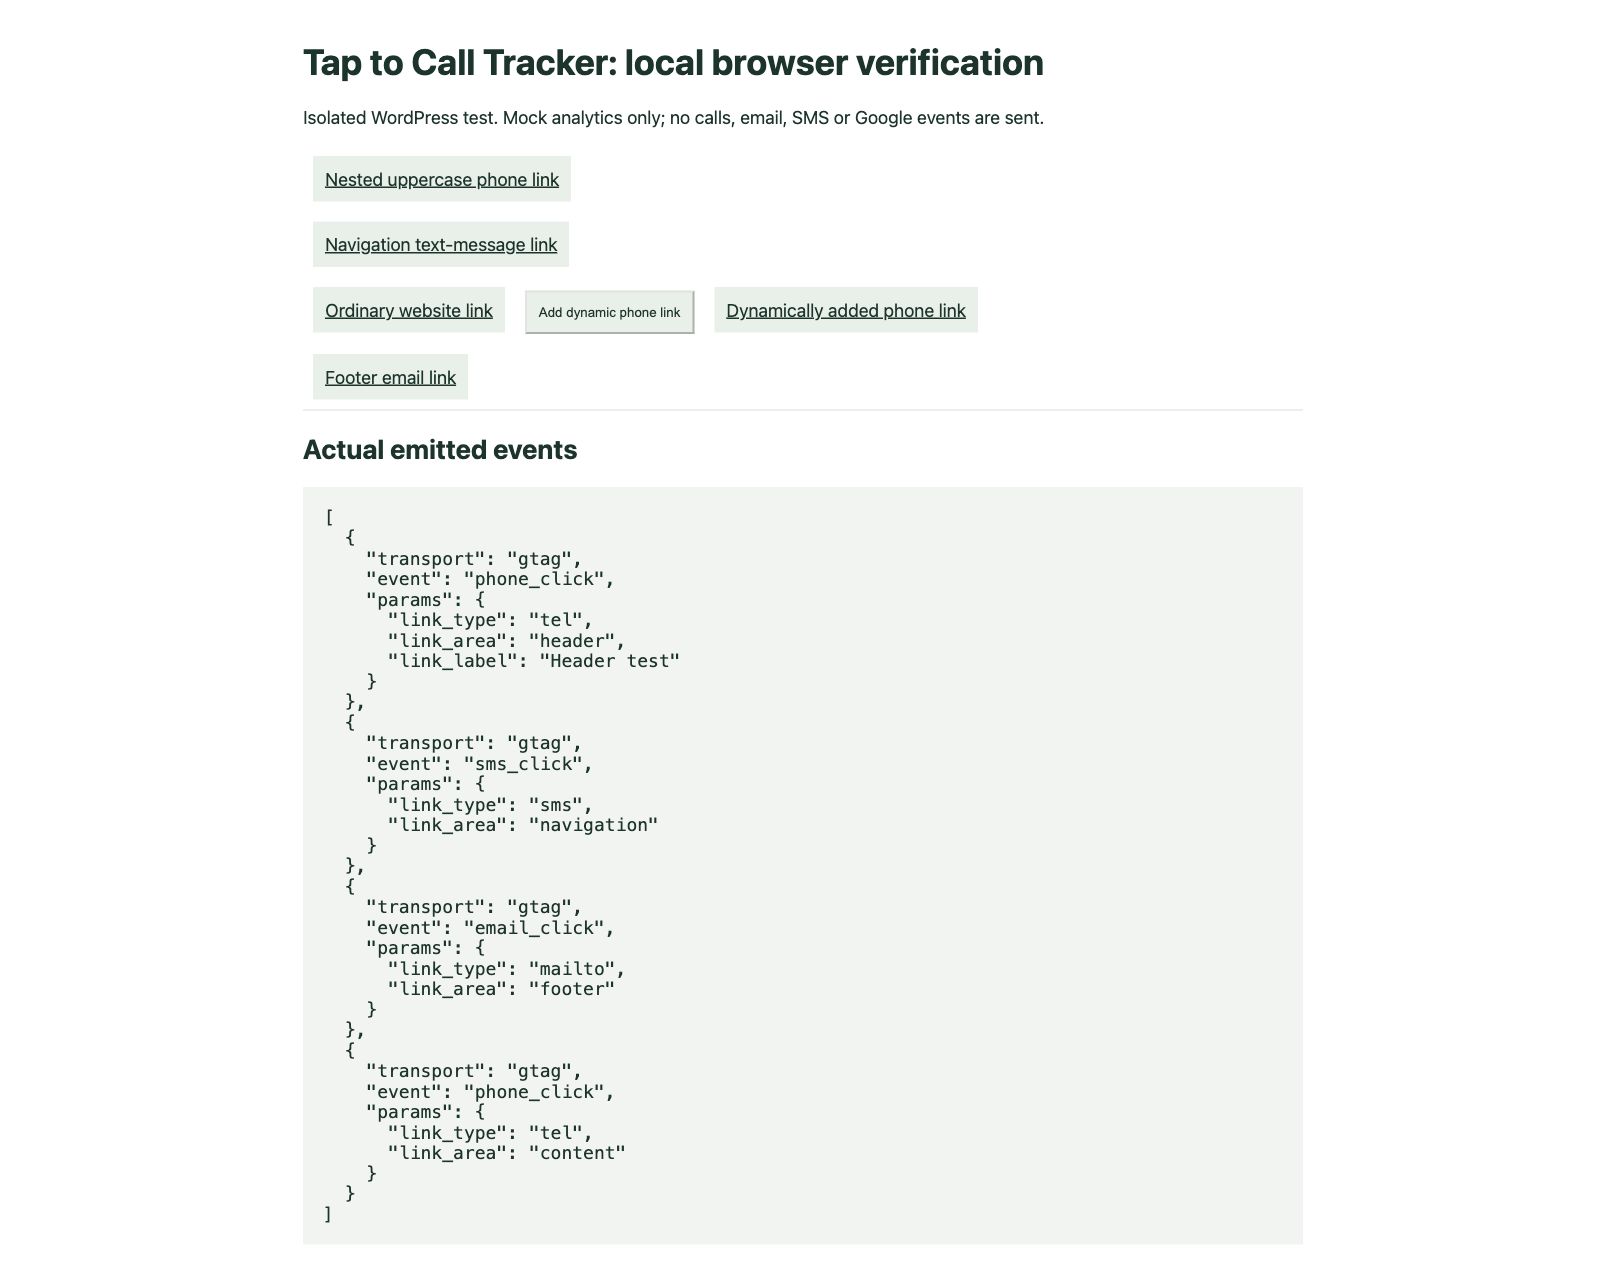Click the Add dynamic phone link button
Screen dimensions: 1606x1284
tap(609, 312)
